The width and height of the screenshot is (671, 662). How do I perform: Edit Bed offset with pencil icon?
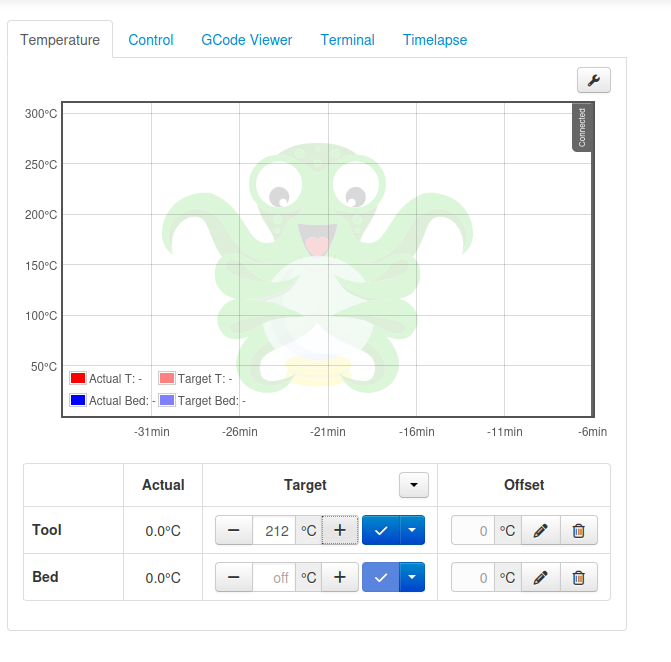point(540,578)
